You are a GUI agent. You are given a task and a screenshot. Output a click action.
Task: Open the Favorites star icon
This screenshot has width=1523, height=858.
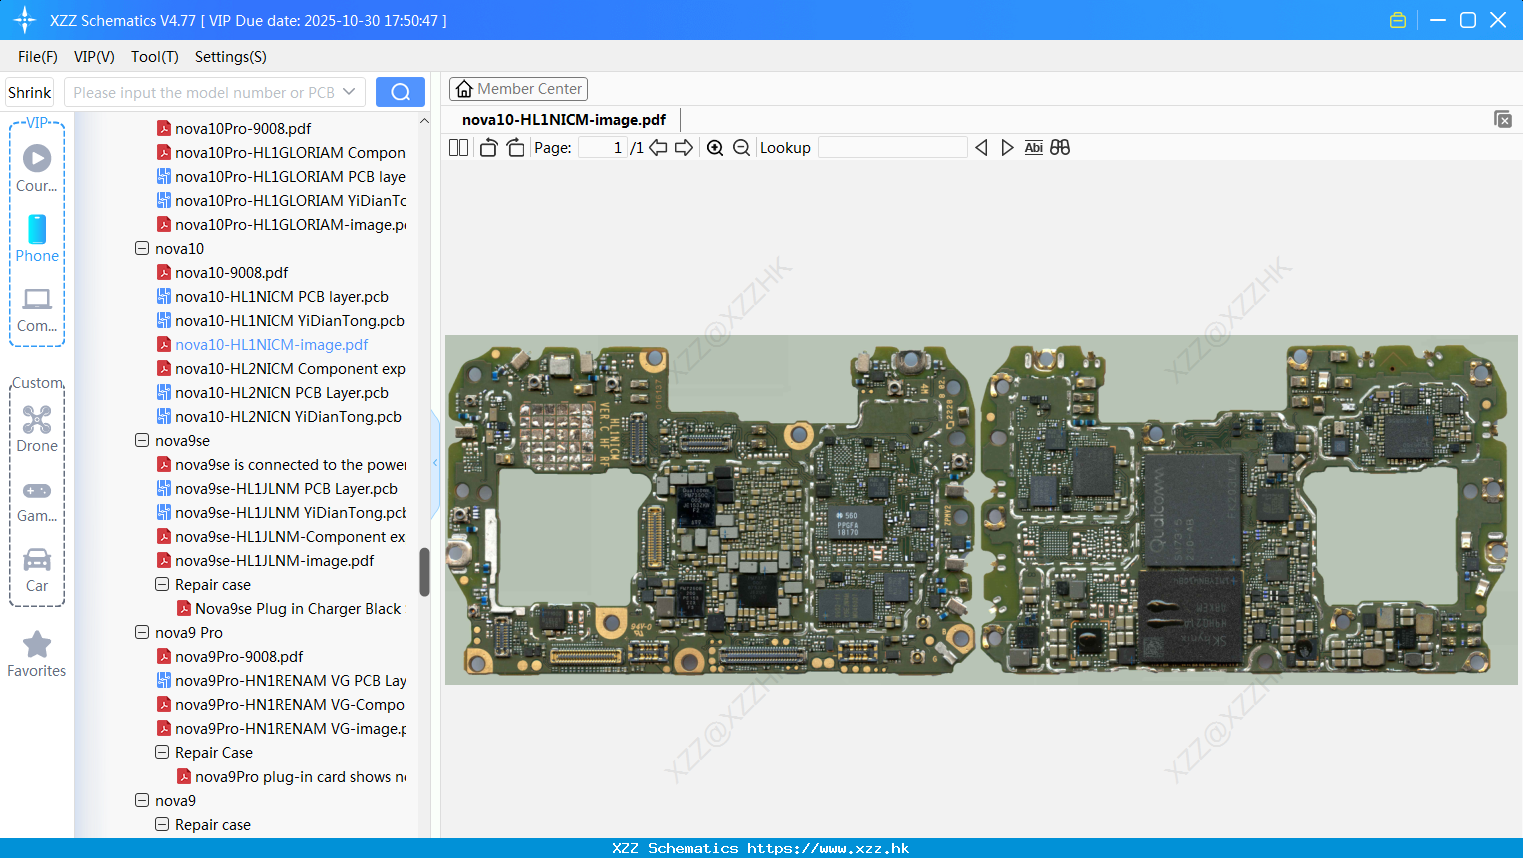click(37, 654)
